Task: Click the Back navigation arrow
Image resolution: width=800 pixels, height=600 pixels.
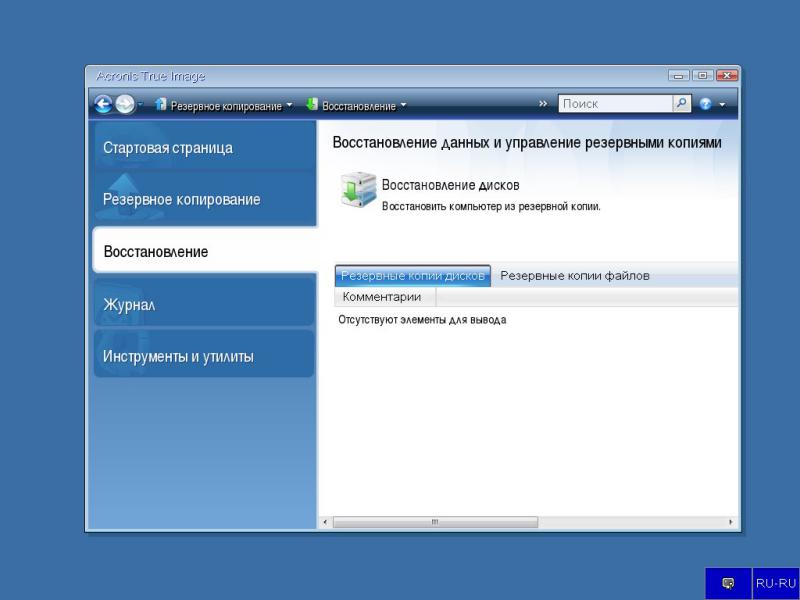Action: [x=103, y=104]
